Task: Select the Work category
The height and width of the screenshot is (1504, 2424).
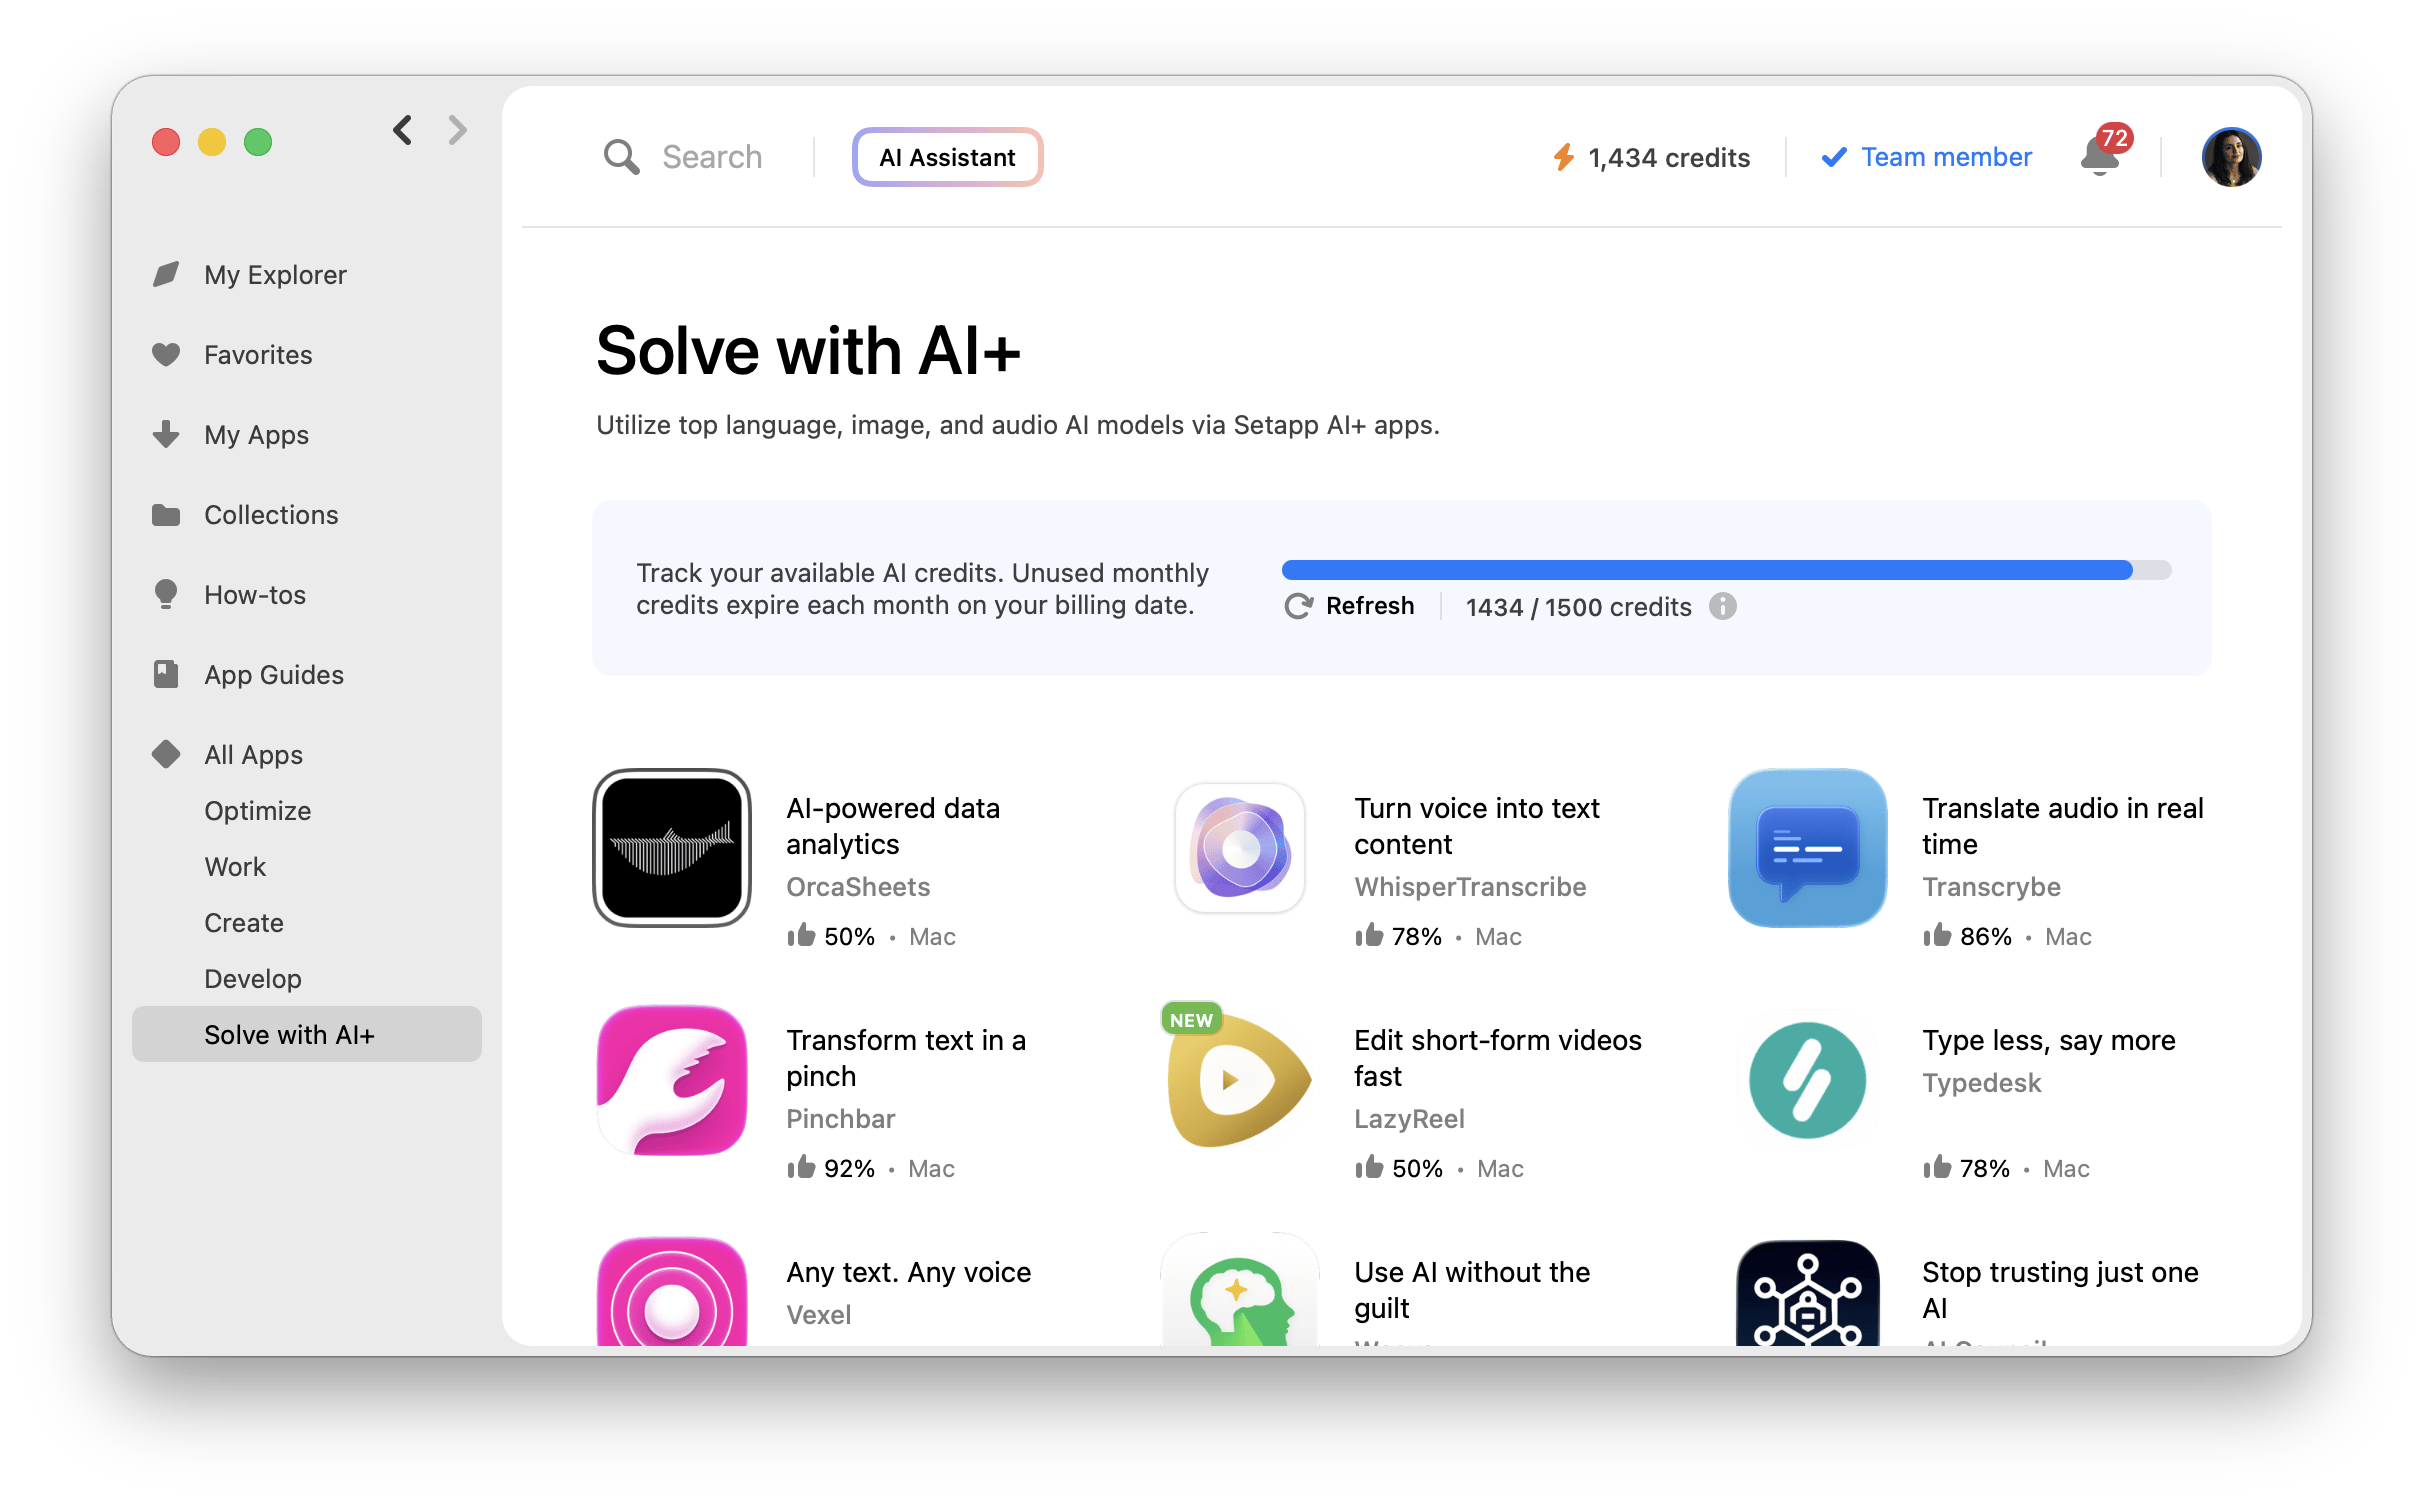Action: click(235, 867)
